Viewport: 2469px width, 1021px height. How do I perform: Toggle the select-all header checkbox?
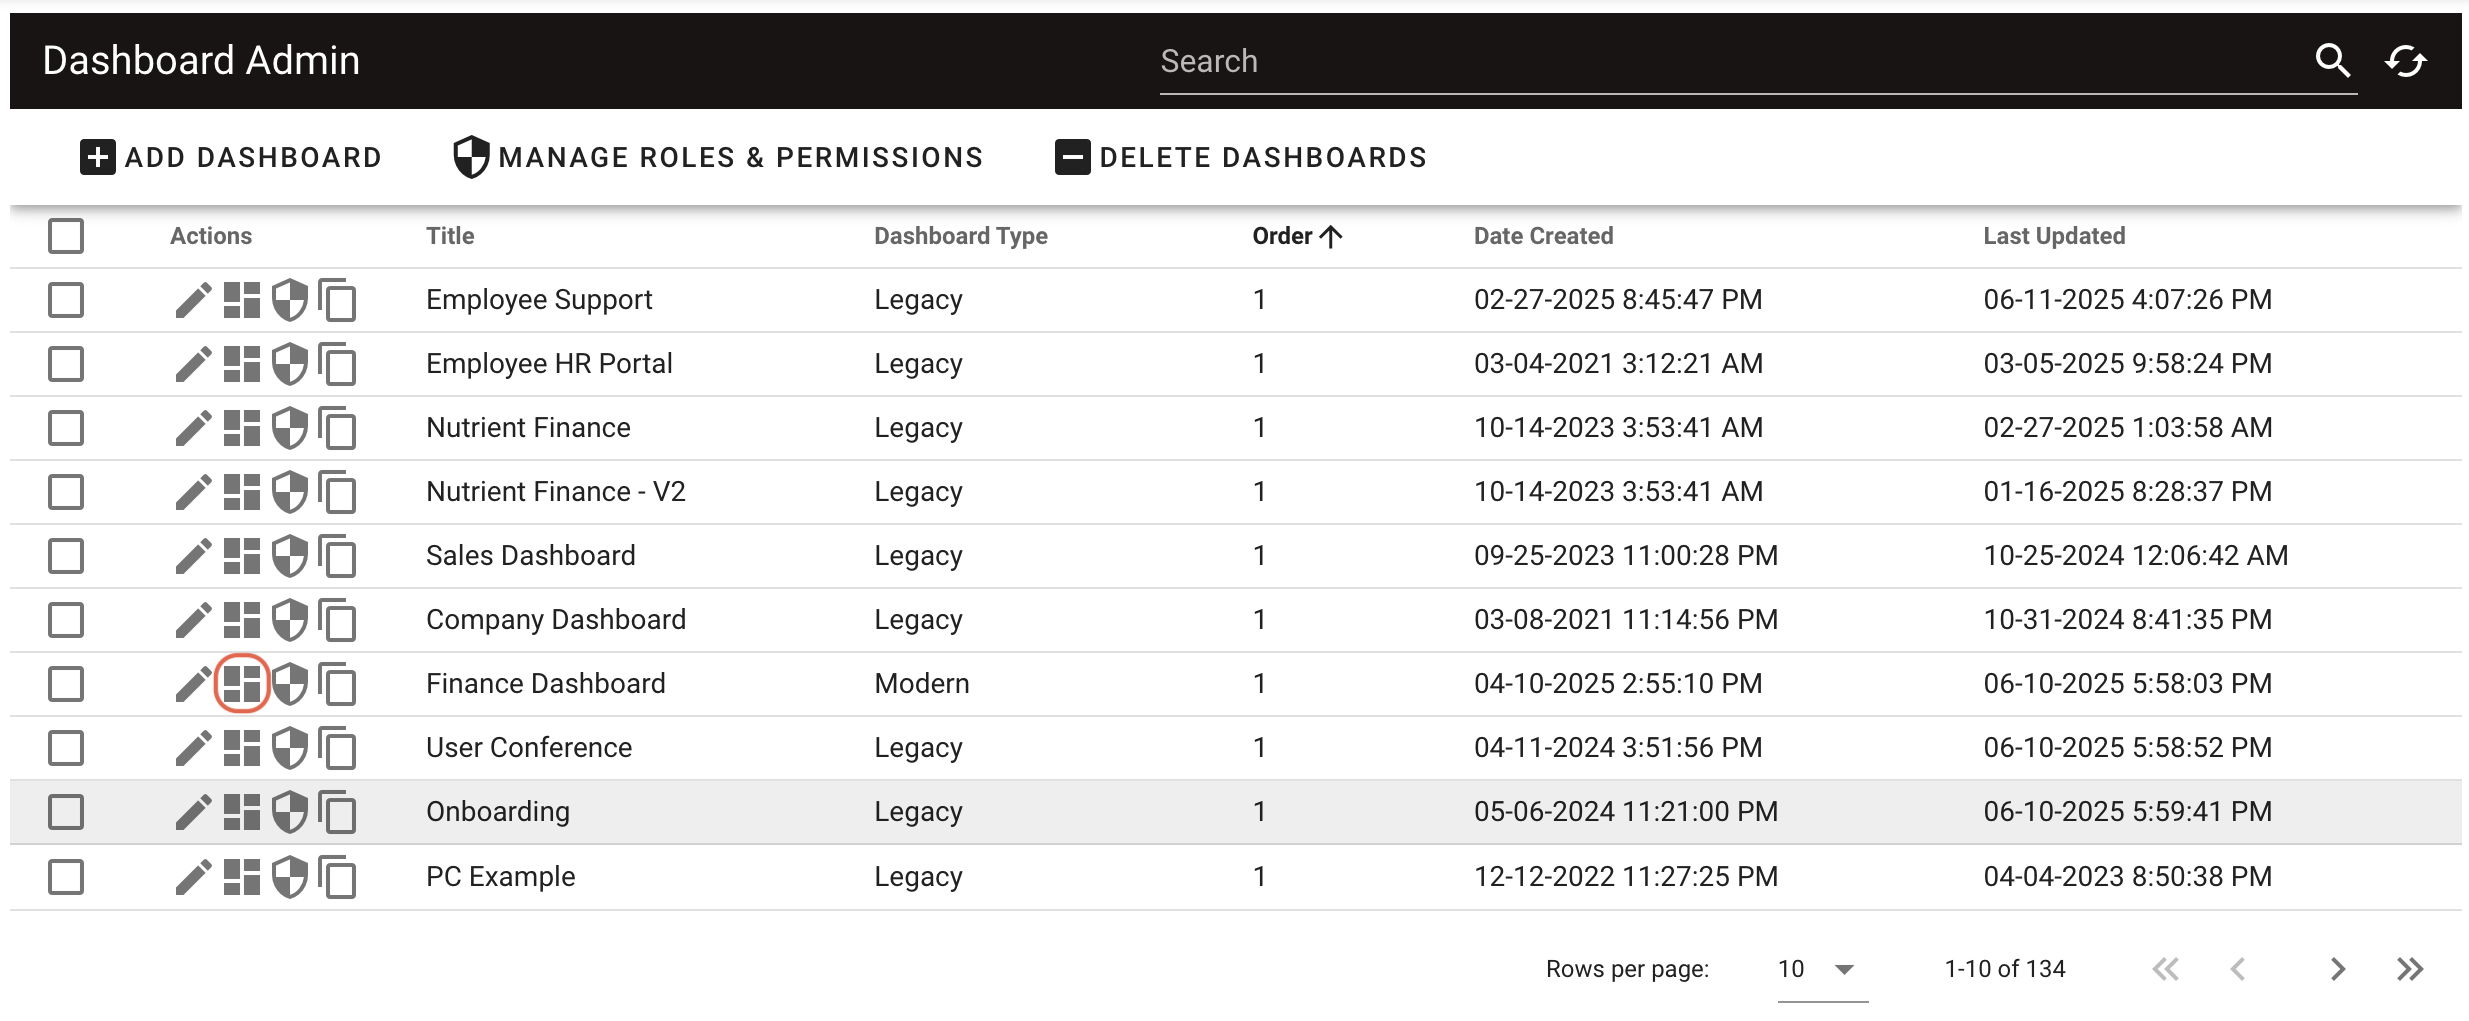[x=66, y=236]
